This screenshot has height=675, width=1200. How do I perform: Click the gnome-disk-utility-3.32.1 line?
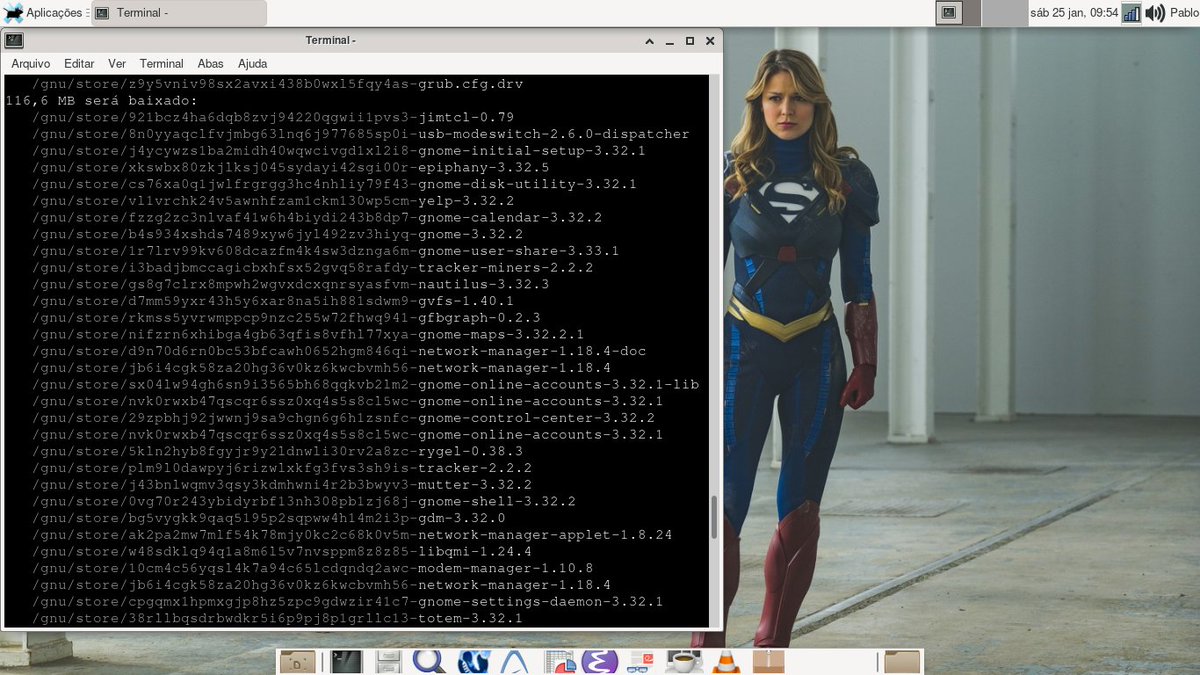tap(334, 184)
